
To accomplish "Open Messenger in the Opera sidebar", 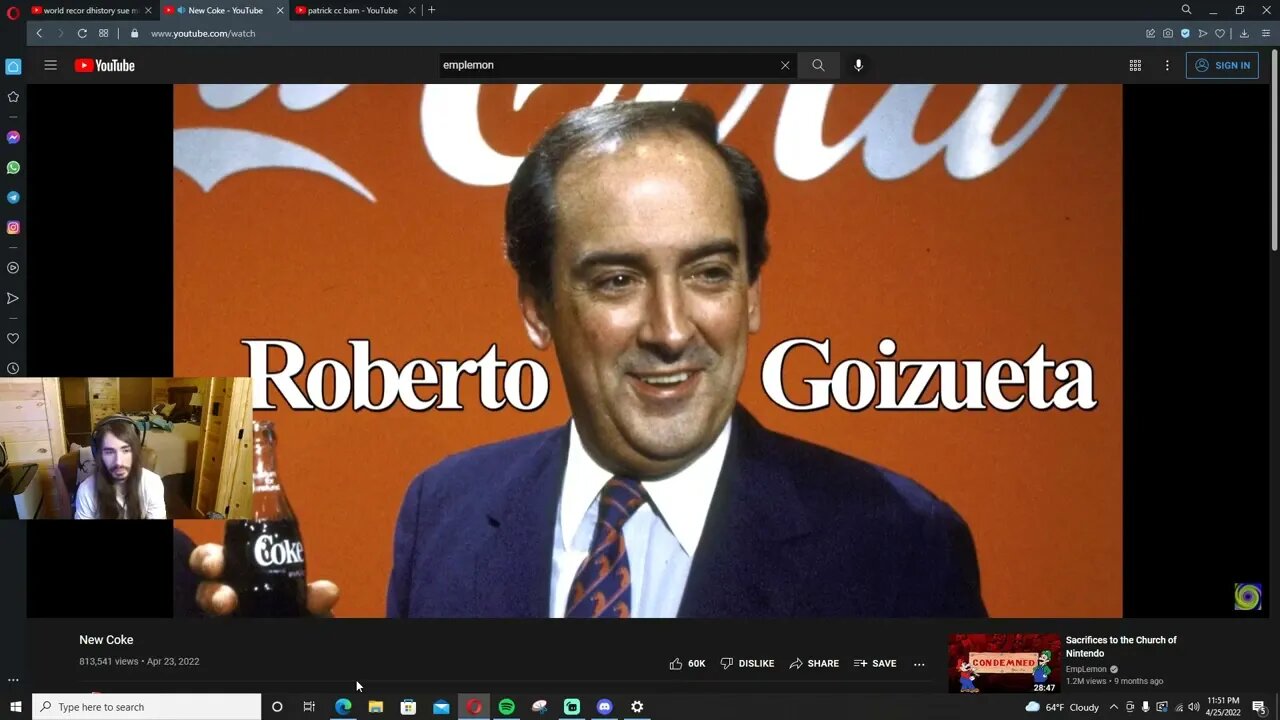I will [x=13, y=137].
